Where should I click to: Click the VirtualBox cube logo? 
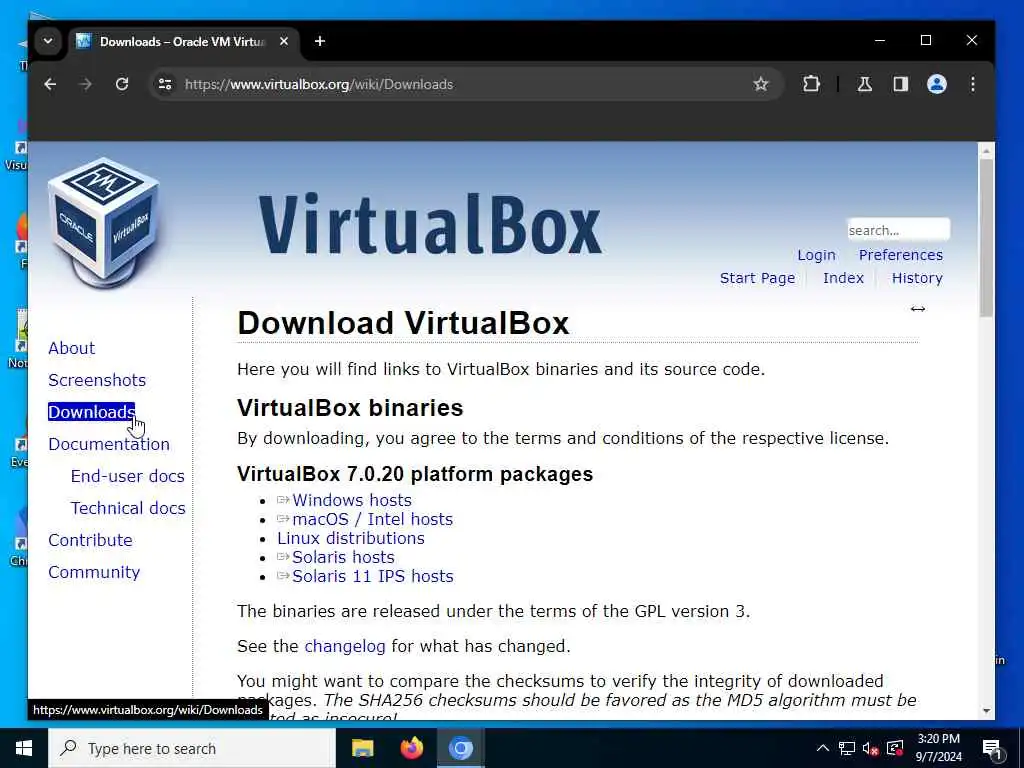point(104,222)
